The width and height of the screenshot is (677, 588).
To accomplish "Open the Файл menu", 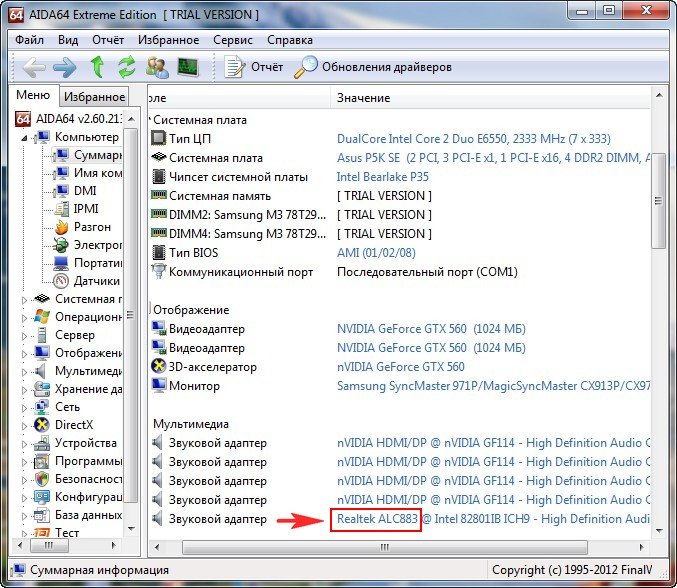I will coord(29,40).
